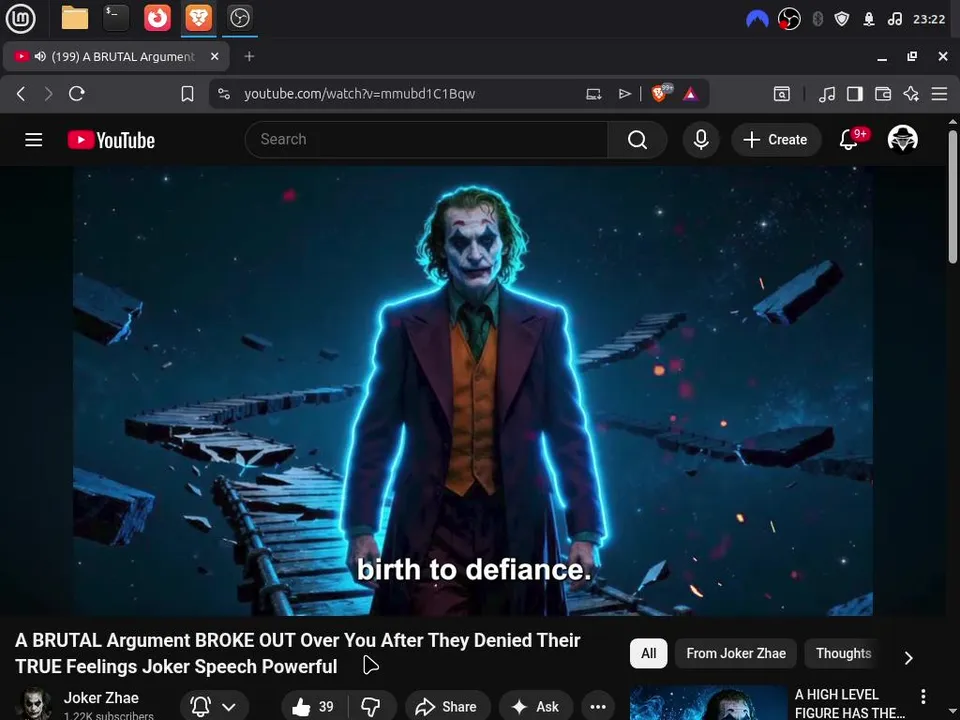Image resolution: width=960 pixels, height=720 pixels.
Task: Toggle the browser sidebar panel
Action: tap(855, 94)
